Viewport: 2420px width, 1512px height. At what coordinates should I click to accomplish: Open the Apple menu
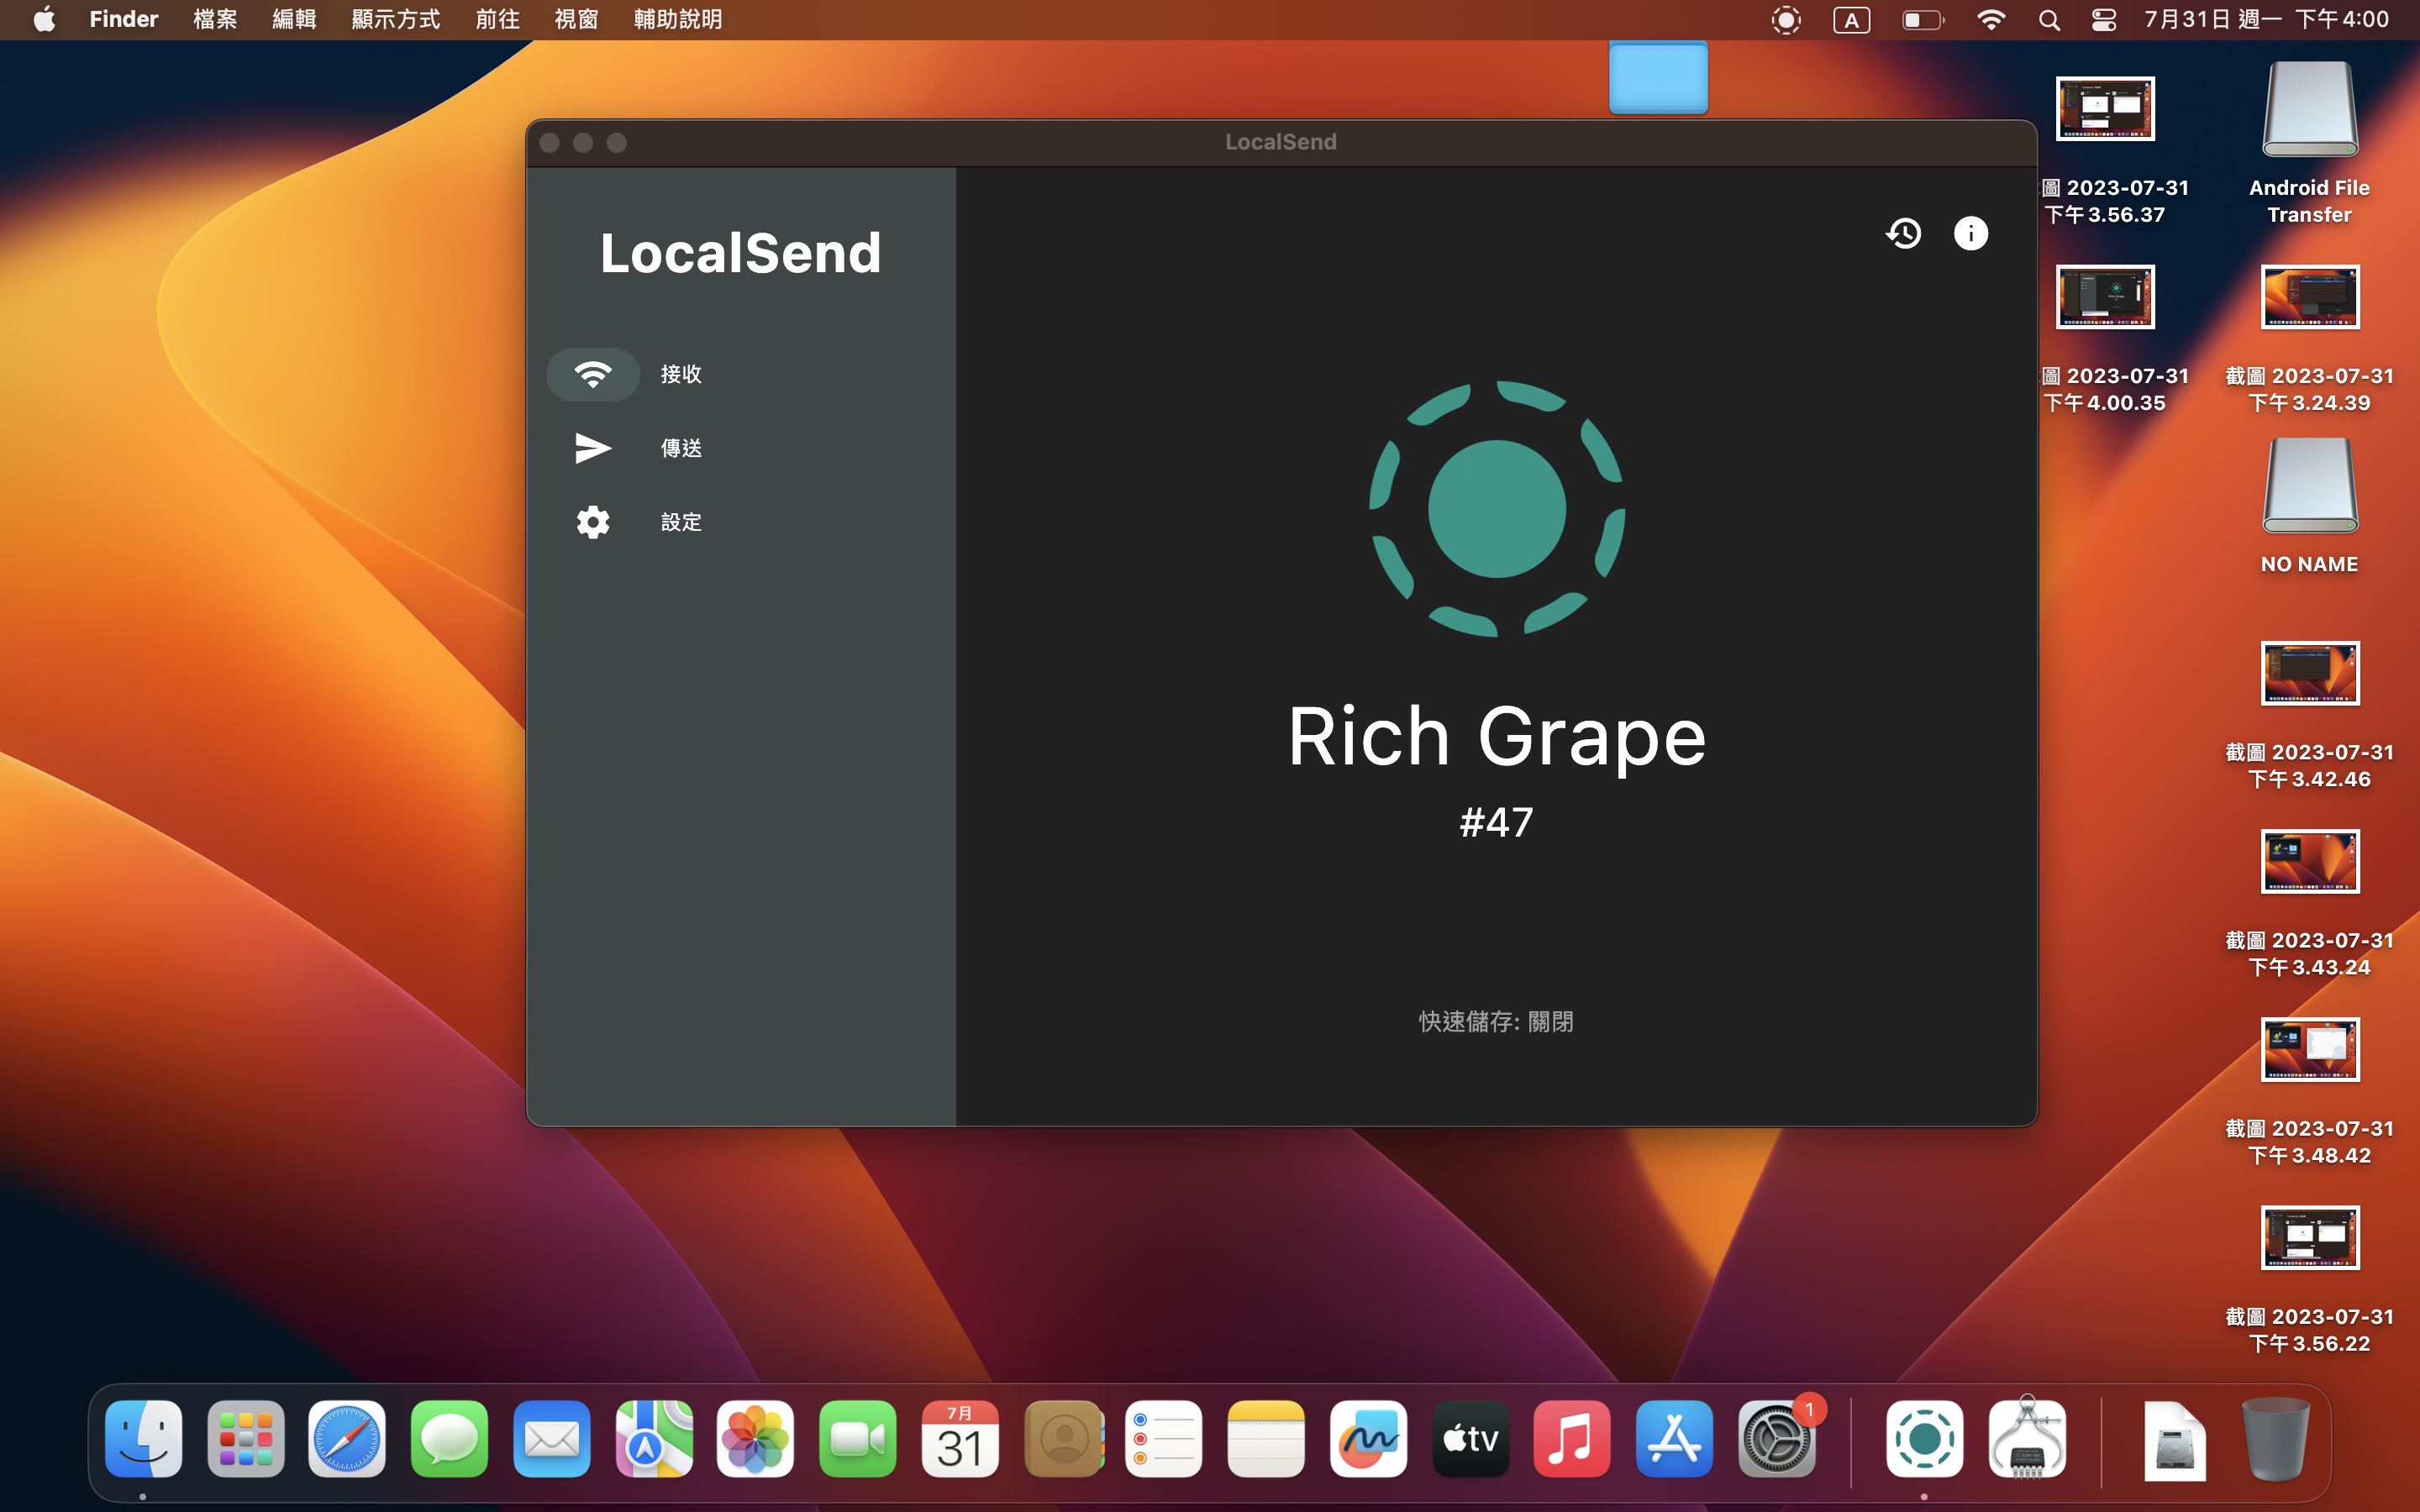pos(44,19)
